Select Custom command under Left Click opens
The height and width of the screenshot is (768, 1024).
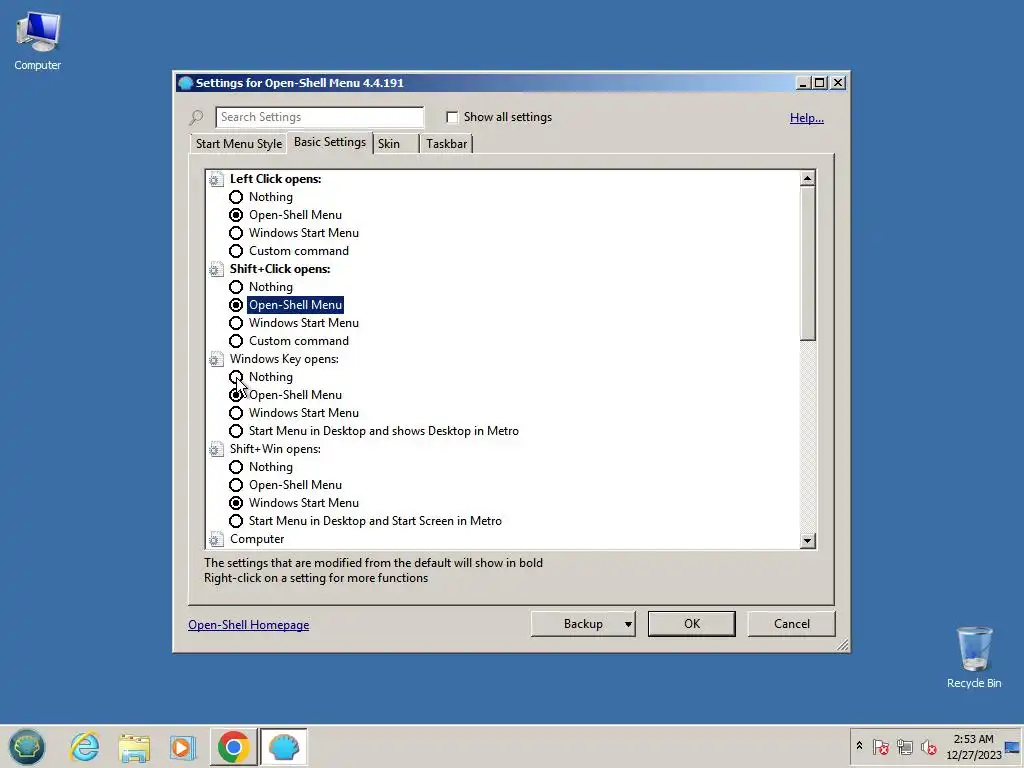tap(236, 251)
